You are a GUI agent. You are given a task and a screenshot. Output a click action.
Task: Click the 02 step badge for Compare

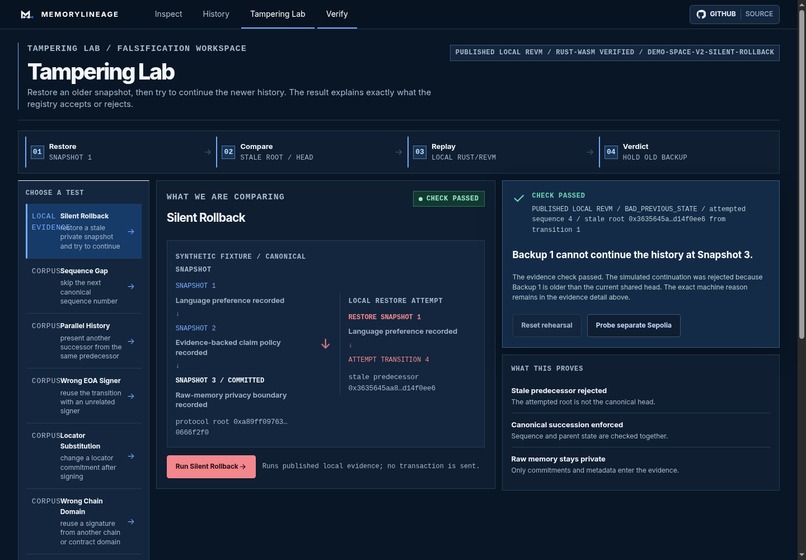tap(228, 152)
